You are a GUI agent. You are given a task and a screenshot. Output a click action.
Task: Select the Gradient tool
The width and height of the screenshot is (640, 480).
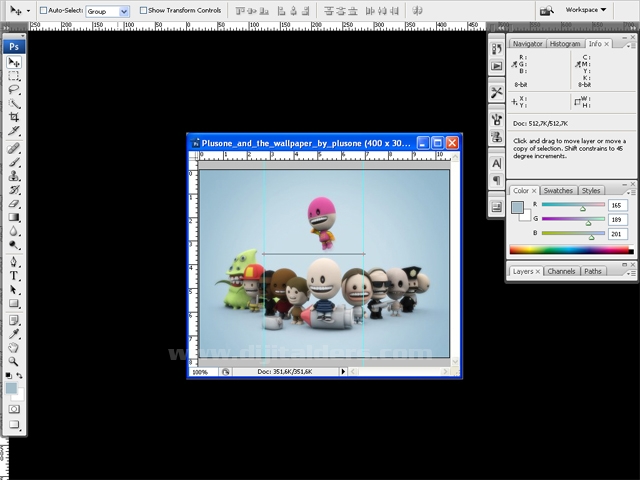14,217
